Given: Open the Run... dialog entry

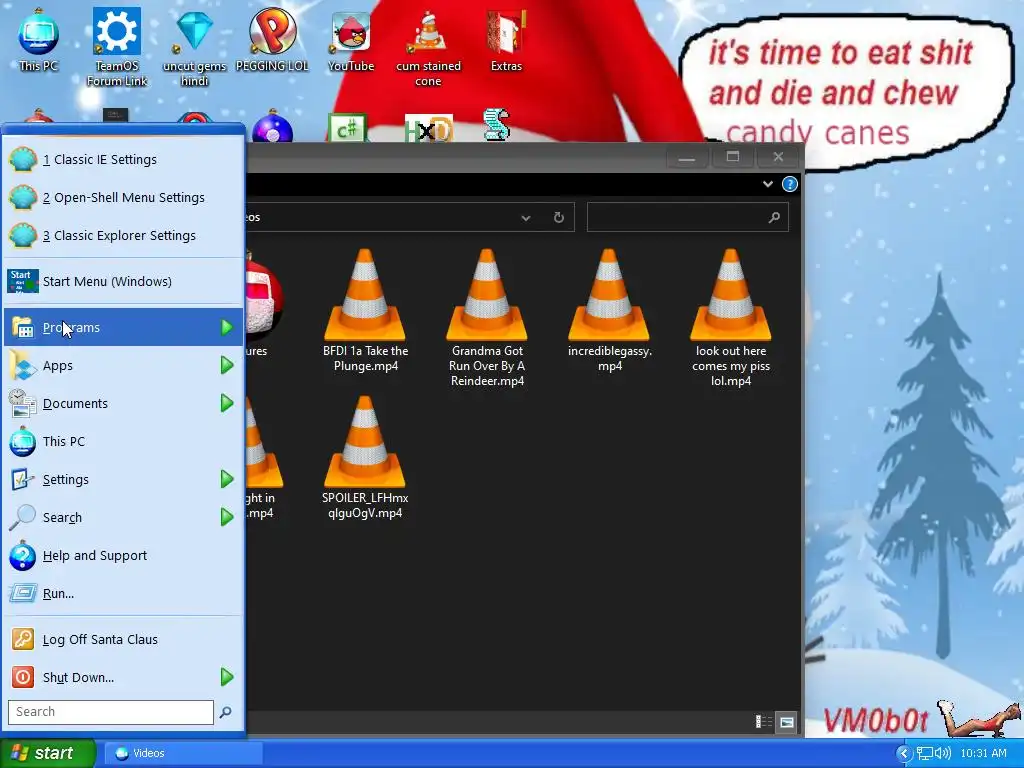Looking at the screenshot, I should pyautogui.click(x=123, y=594).
